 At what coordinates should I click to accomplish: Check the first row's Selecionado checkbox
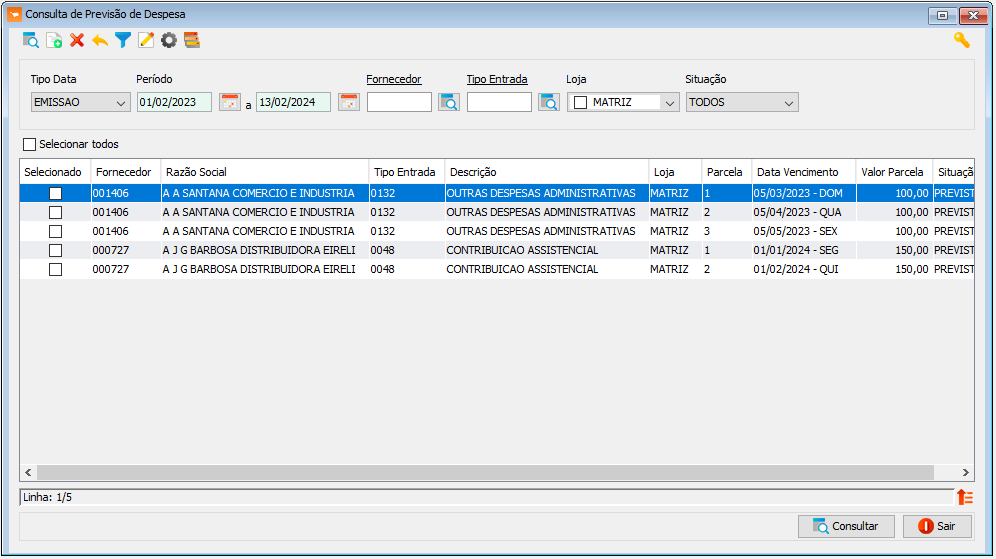pos(55,193)
